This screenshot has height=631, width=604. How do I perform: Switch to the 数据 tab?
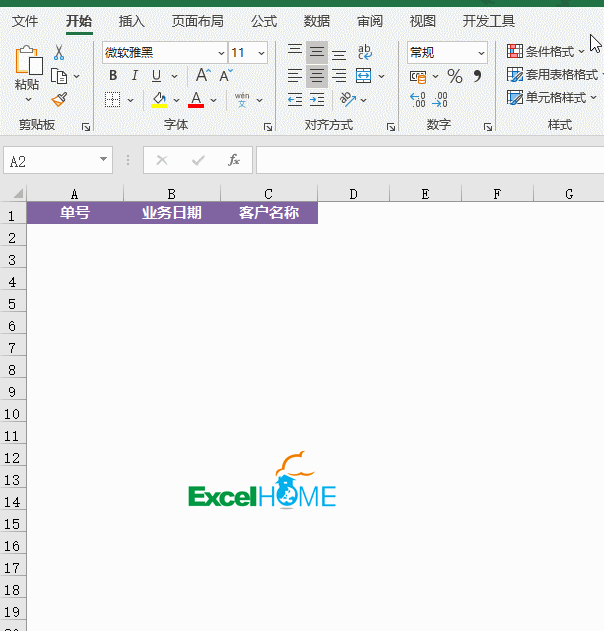click(x=317, y=21)
